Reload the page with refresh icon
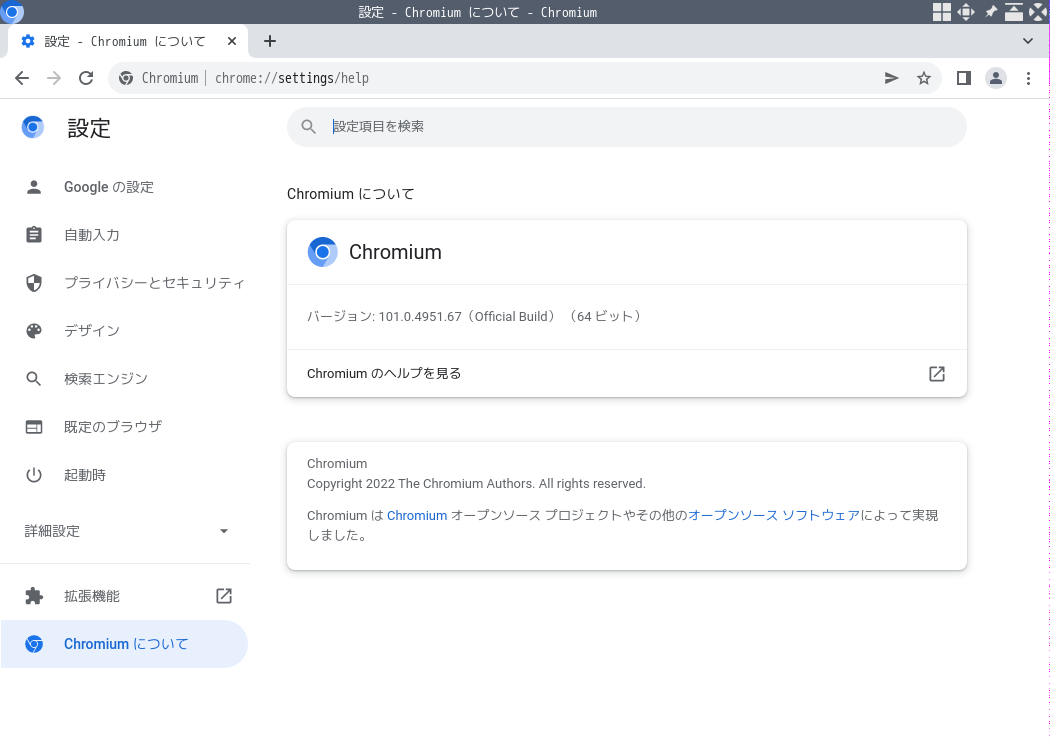This screenshot has width=1050, height=743. [x=86, y=78]
